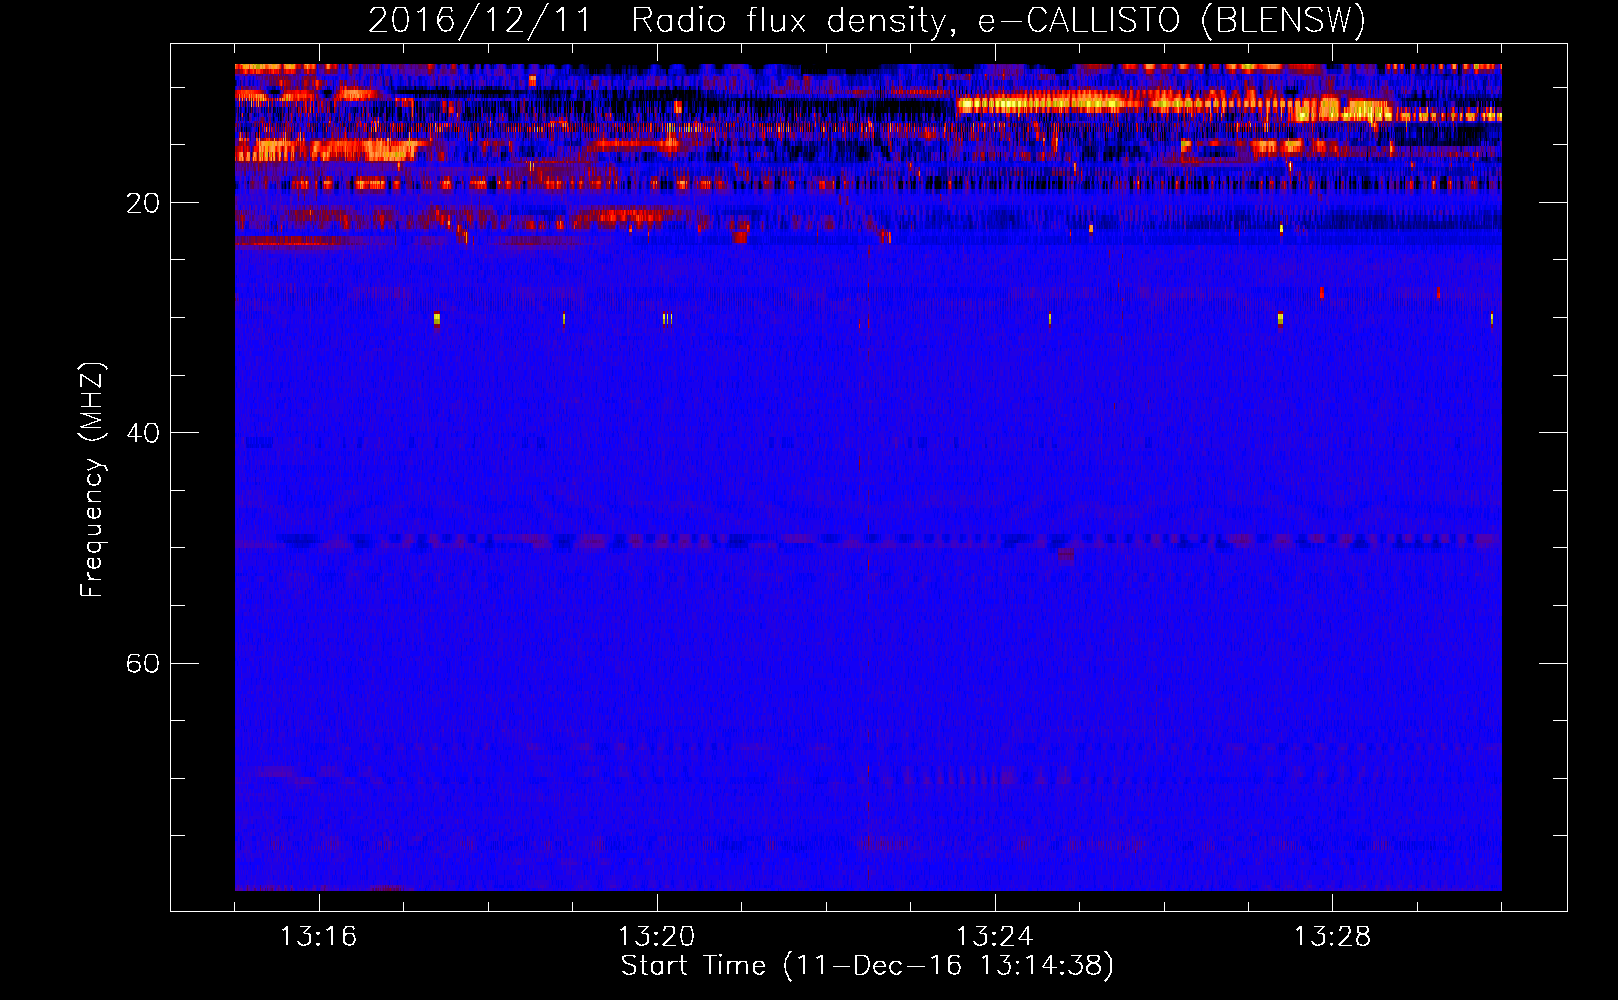Click the date '2016/12/11' in the title
Image resolution: width=1618 pixels, height=1000 pixels.
click(481, 20)
